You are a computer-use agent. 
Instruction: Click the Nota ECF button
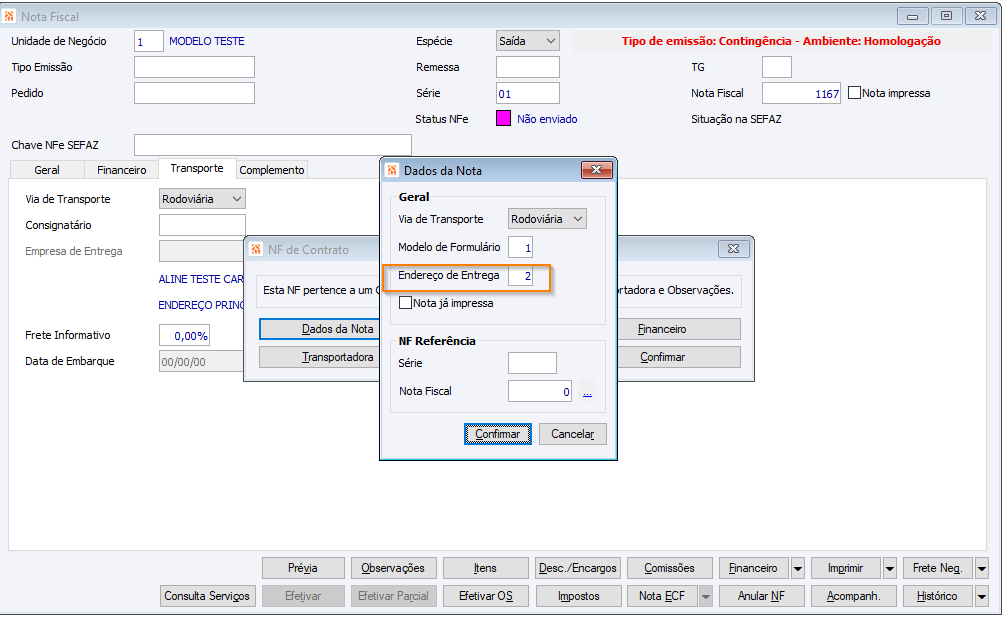(x=662, y=596)
